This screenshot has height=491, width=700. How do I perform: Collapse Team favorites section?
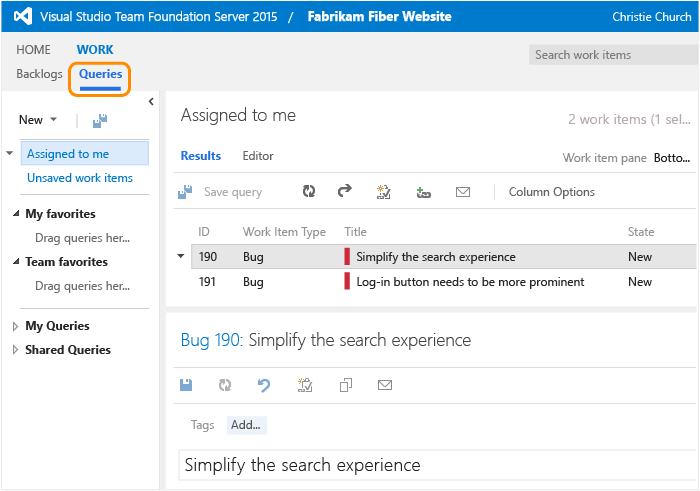pyautogui.click(x=16, y=261)
